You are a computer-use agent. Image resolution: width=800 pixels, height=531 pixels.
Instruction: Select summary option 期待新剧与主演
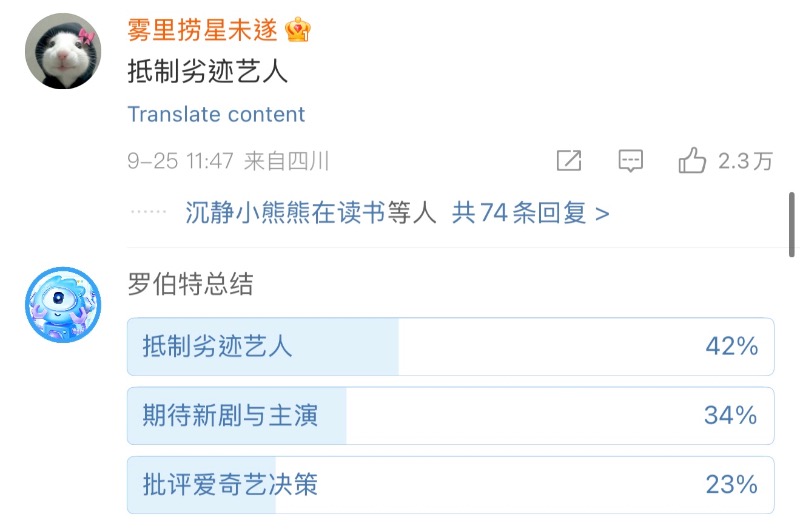point(450,415)
